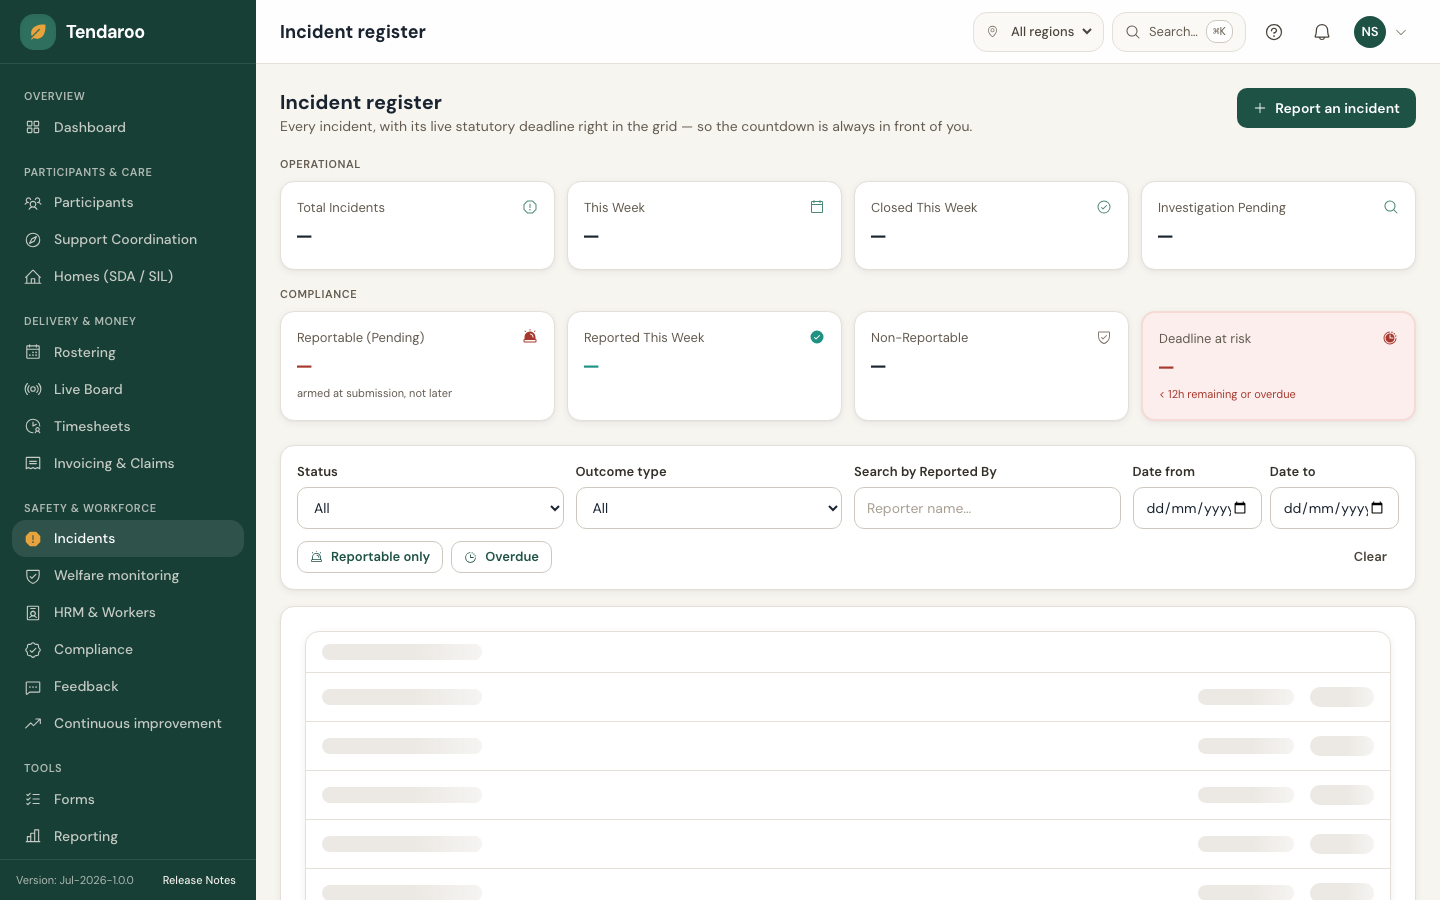
Task: Open the Deadline at risk card
Action: pyautogui.click(x=1278, y=366)
